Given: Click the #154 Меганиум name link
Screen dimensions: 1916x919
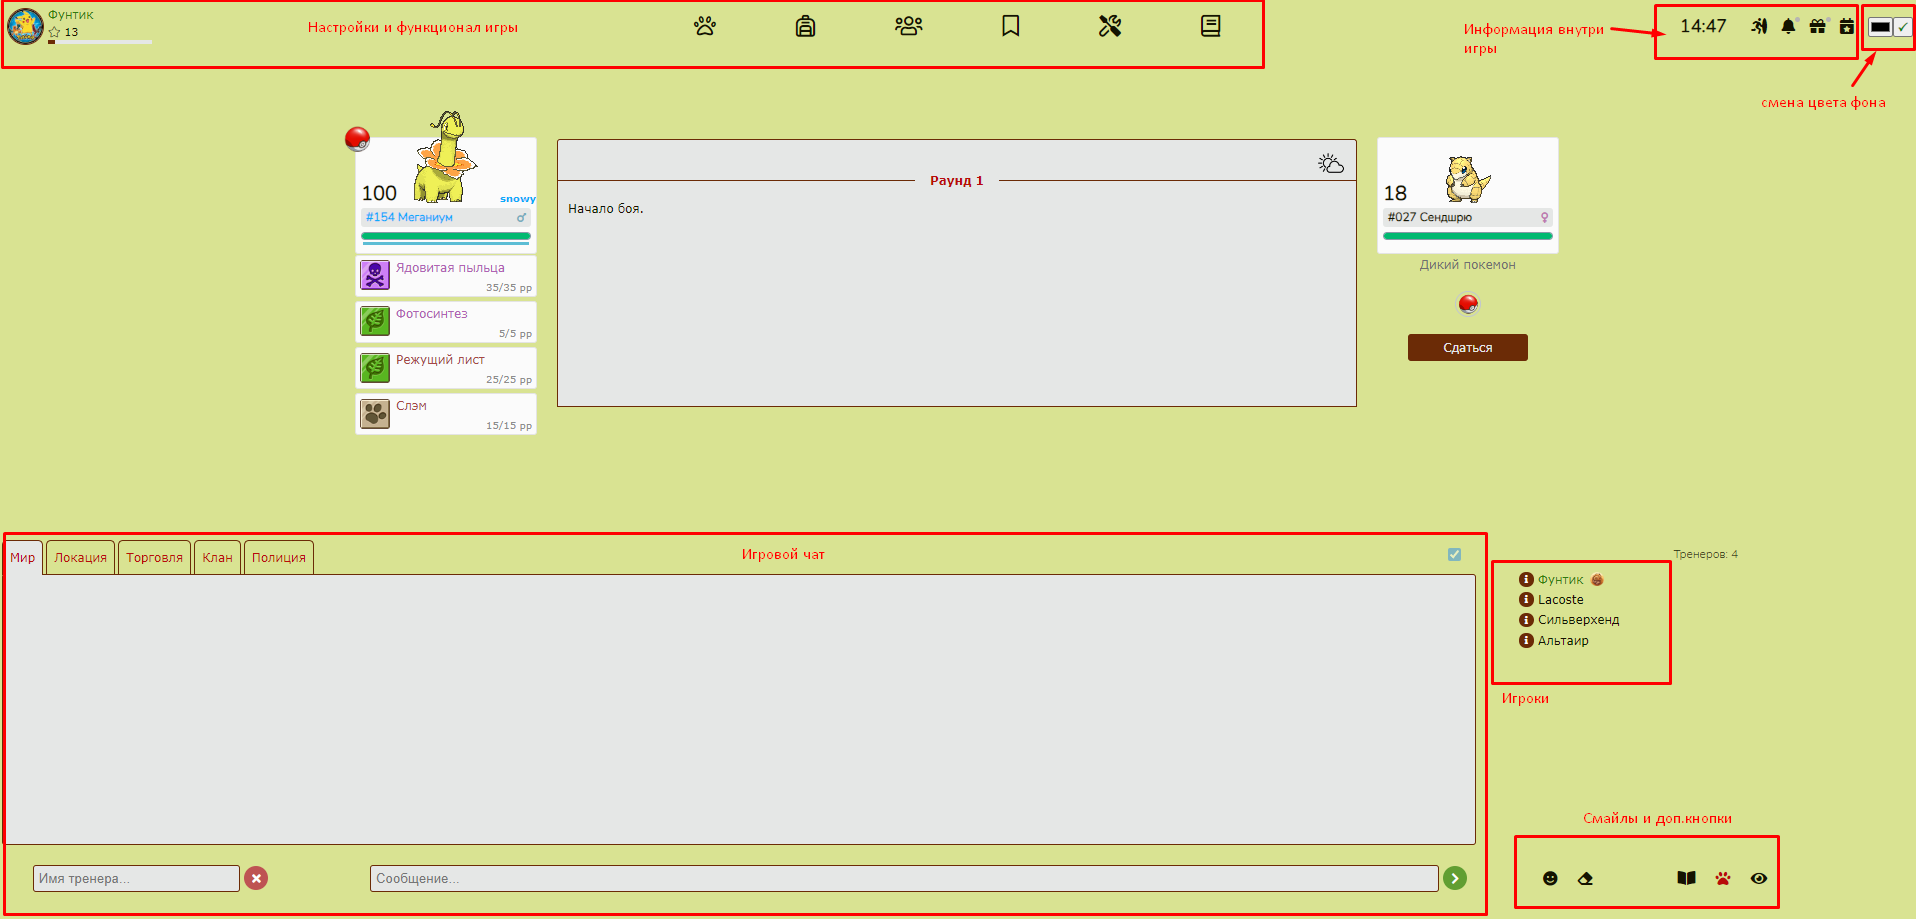Looking at the screenshot, I should 409,217.
